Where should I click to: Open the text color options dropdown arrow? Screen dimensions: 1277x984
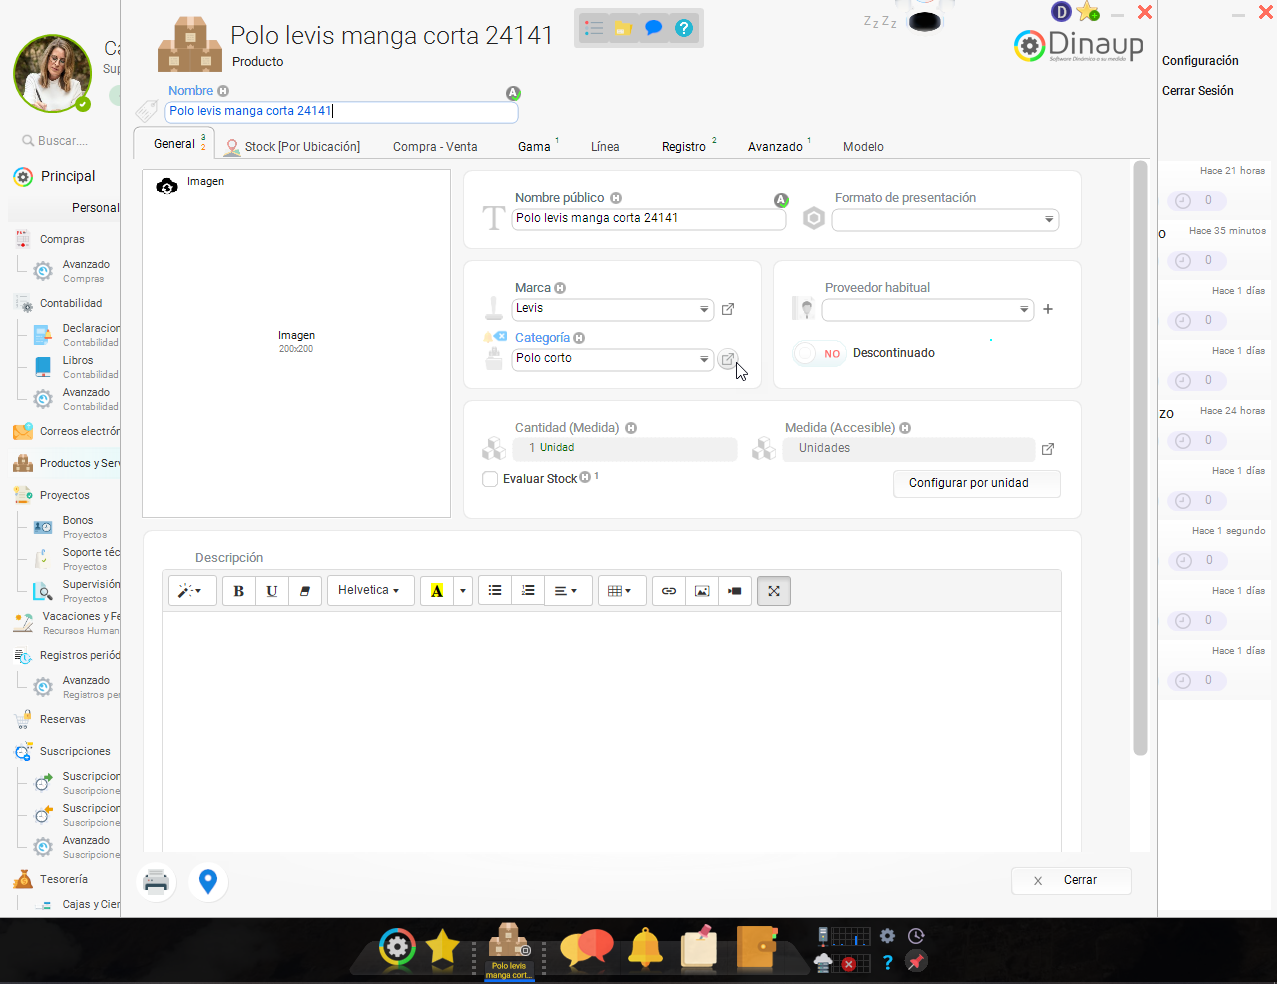point(462,591)
